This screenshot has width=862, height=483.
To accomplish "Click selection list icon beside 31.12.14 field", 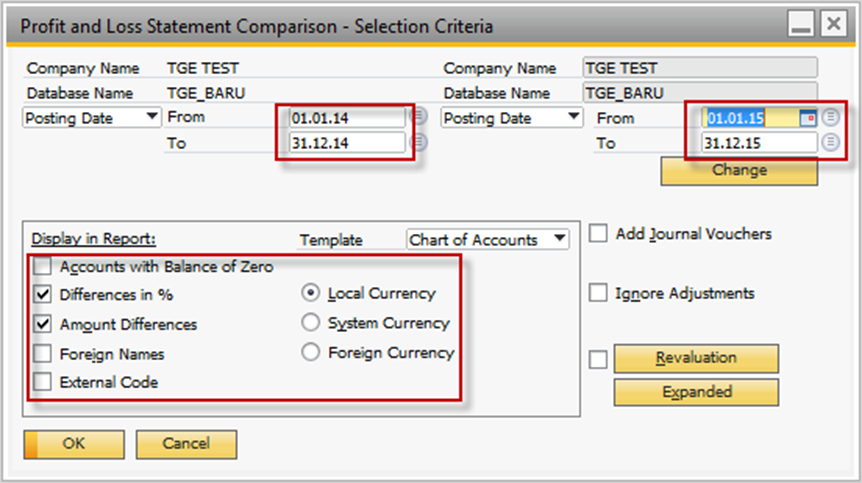I will pyautogui.click(x=419, y=142).
